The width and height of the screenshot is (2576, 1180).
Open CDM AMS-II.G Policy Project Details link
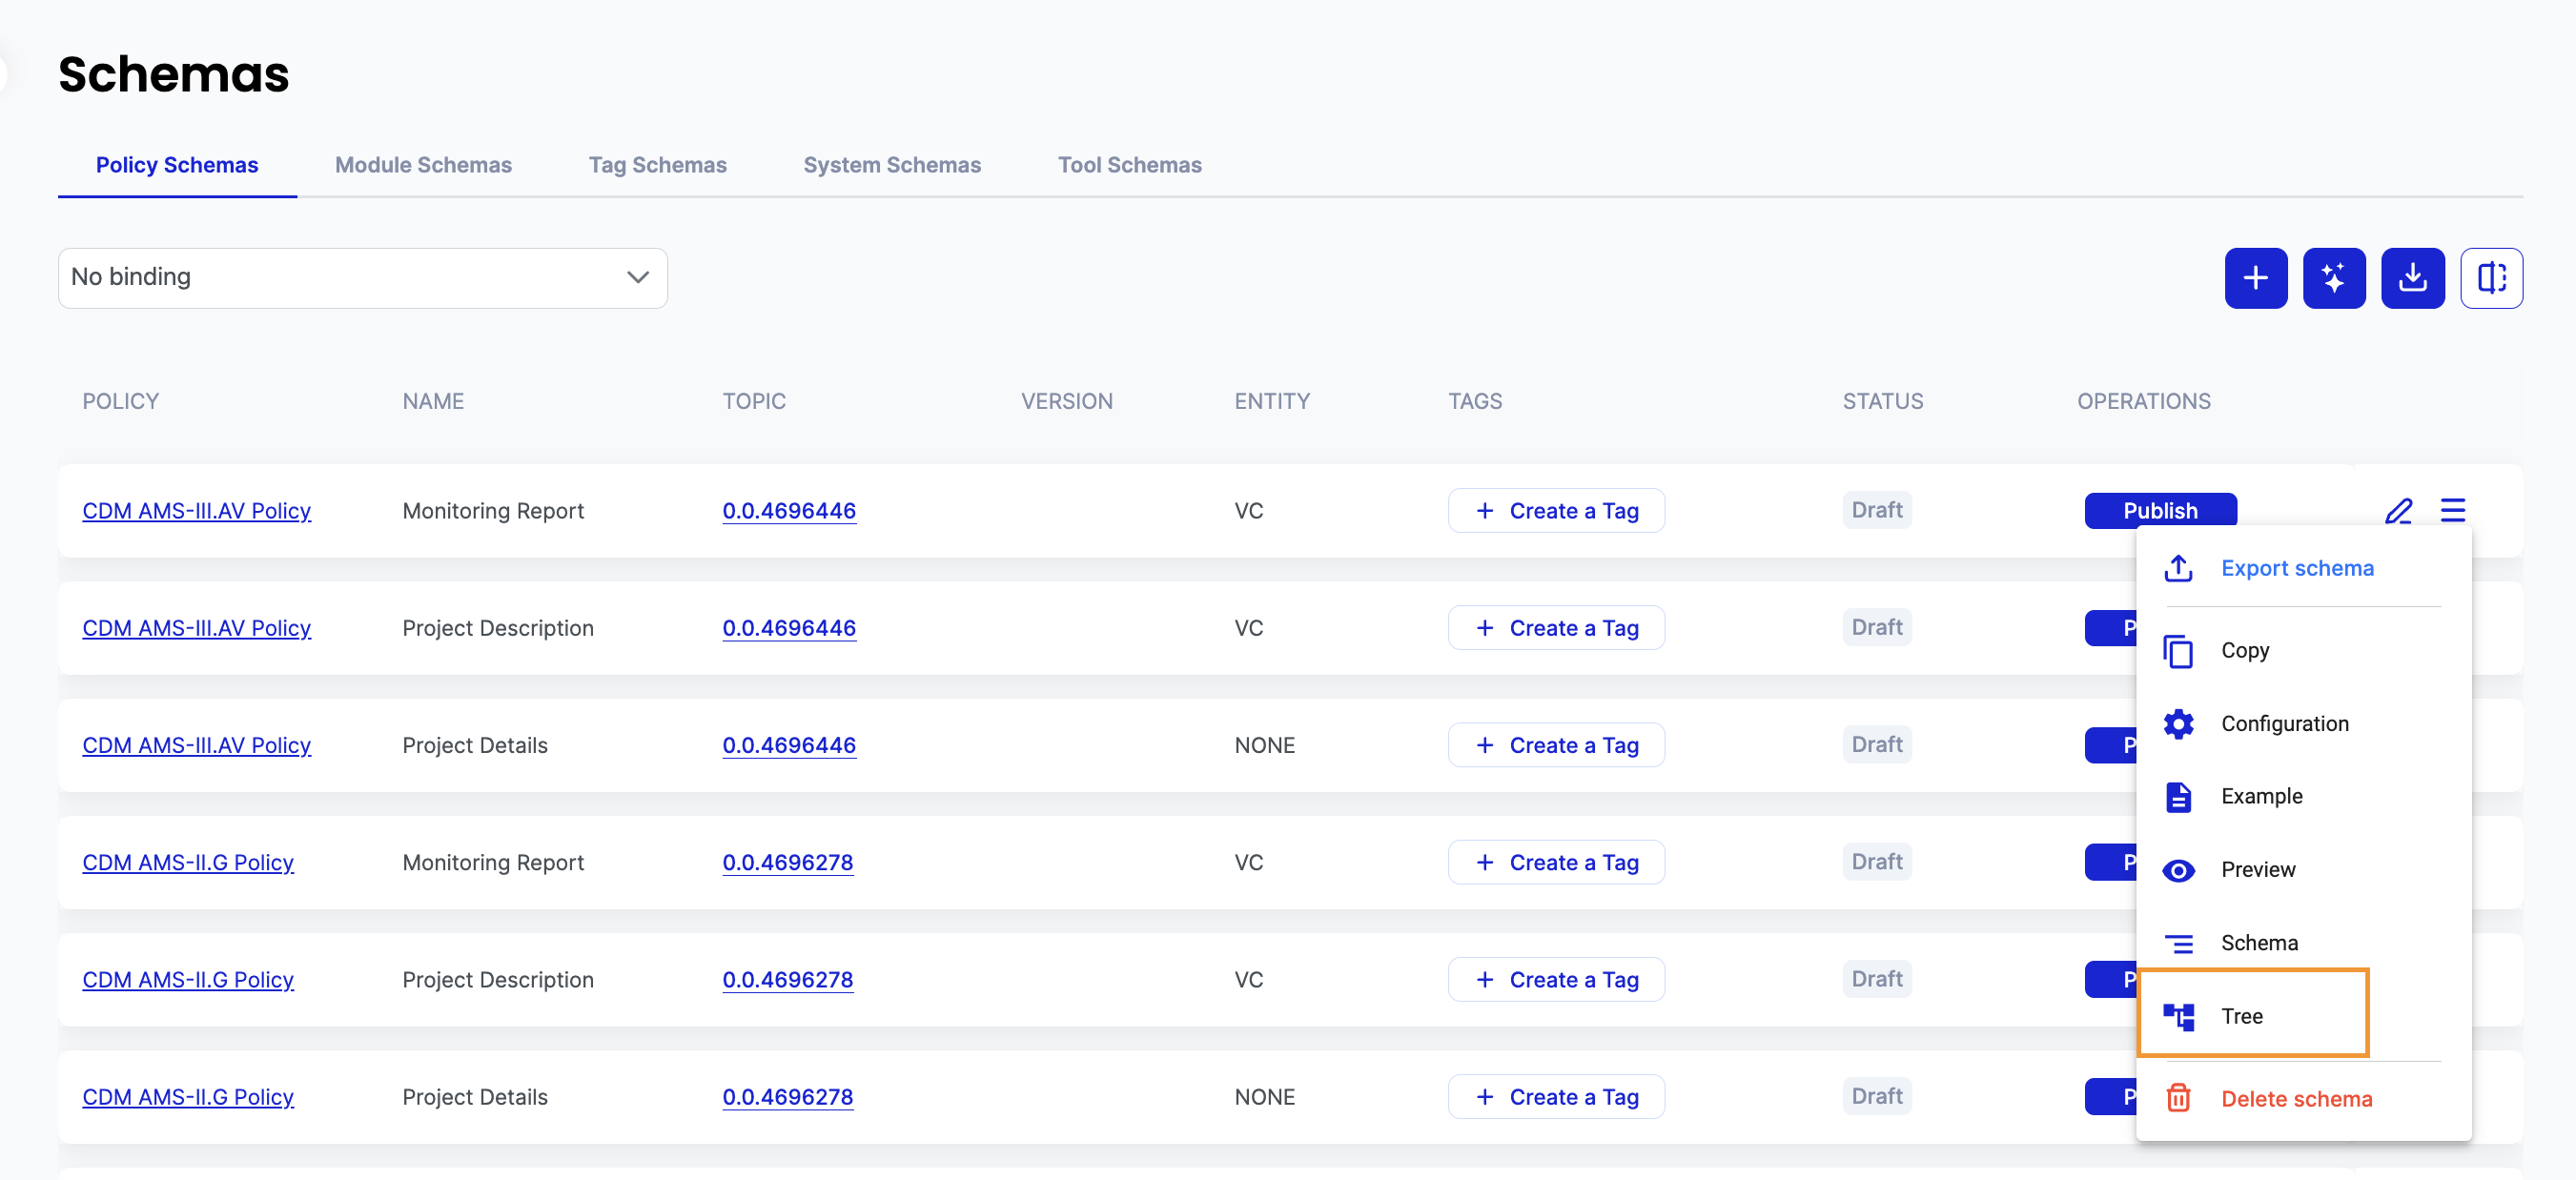[x=188, y=1097]
